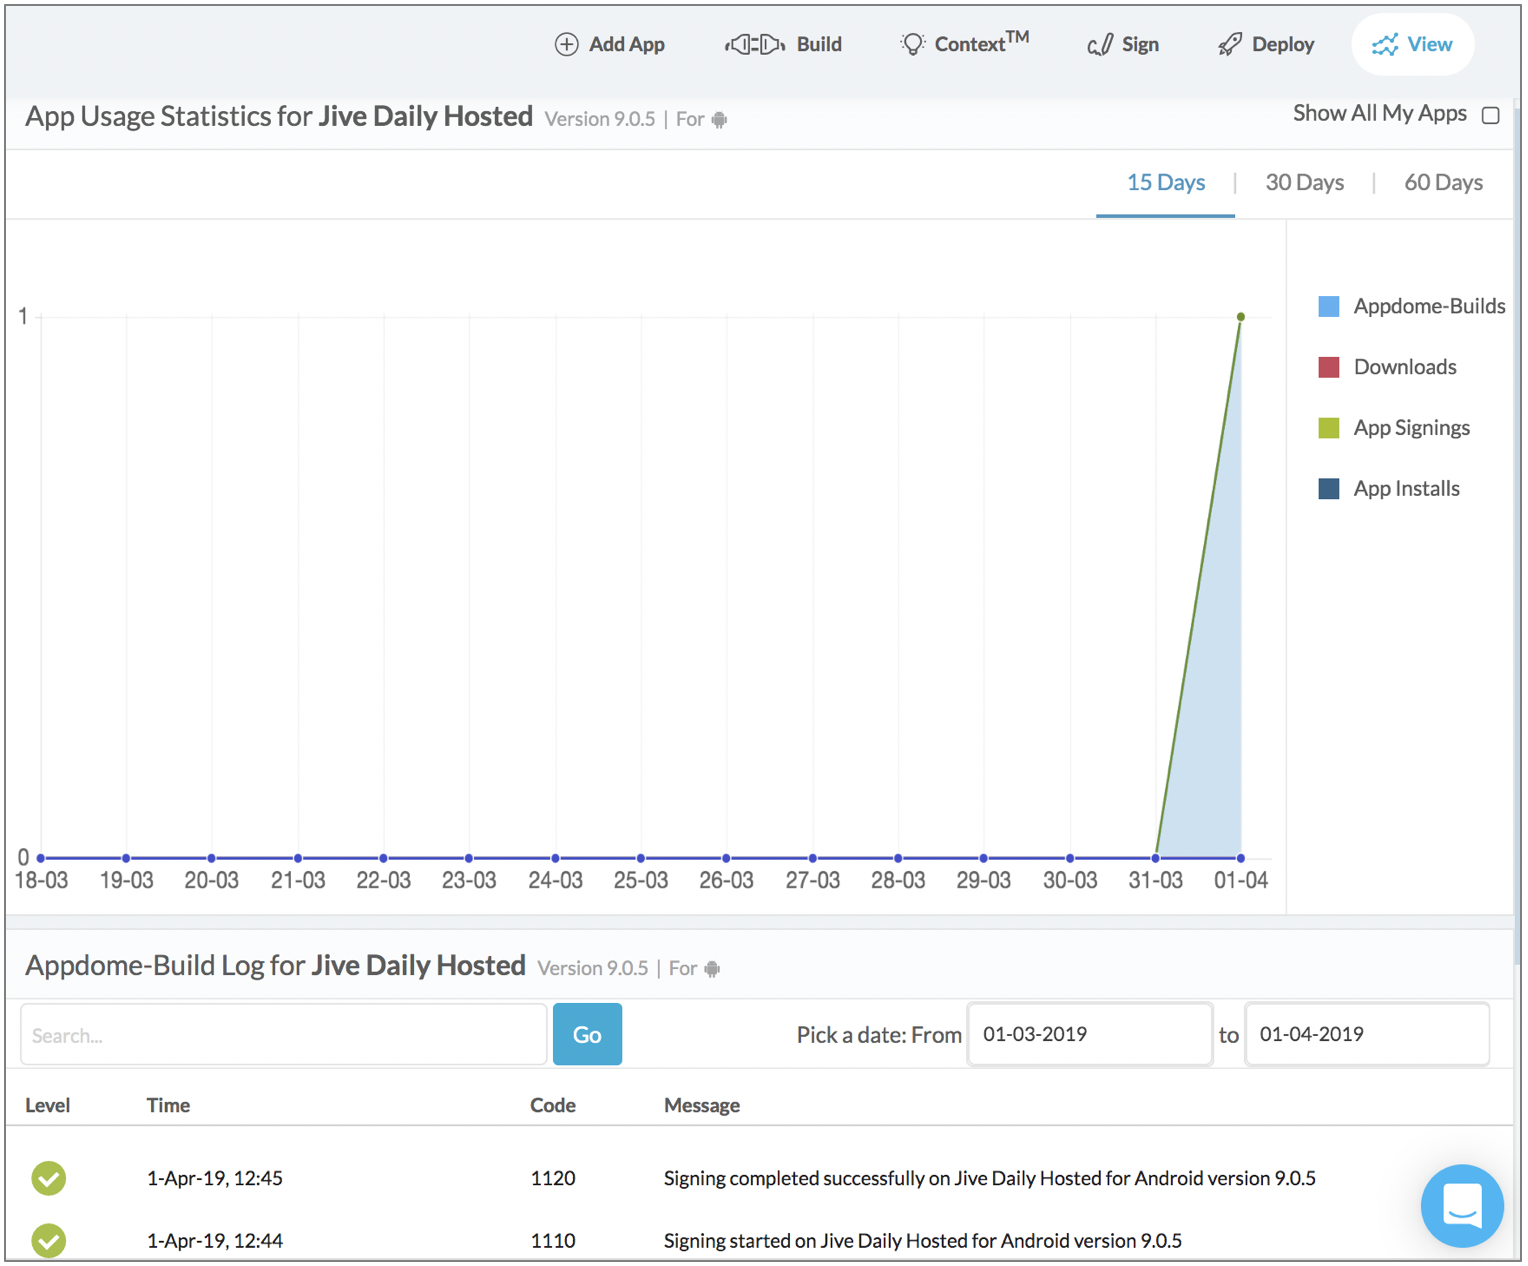This screenshot has width=1528, height=1266.
Task: Click the Signing completed successfully message
Action: pyautogui.click(x=990, y=1178)
